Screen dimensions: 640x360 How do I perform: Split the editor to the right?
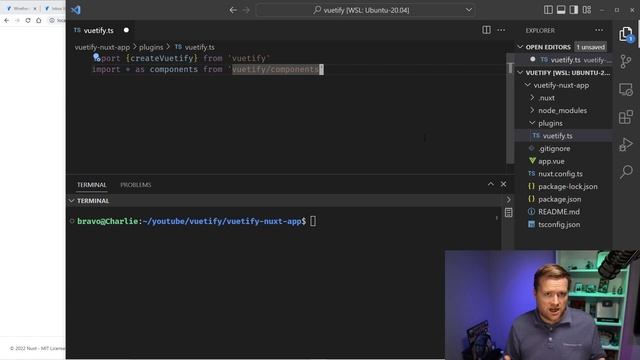[x=486, y=30]
